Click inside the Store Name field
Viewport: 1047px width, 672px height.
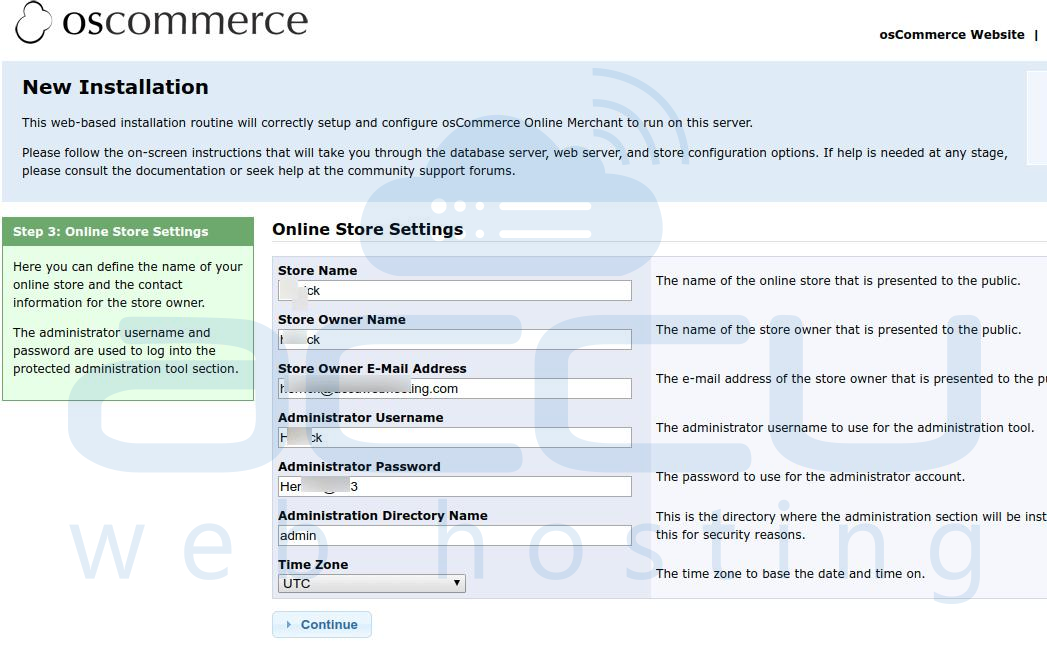click(x=454, y=290)
